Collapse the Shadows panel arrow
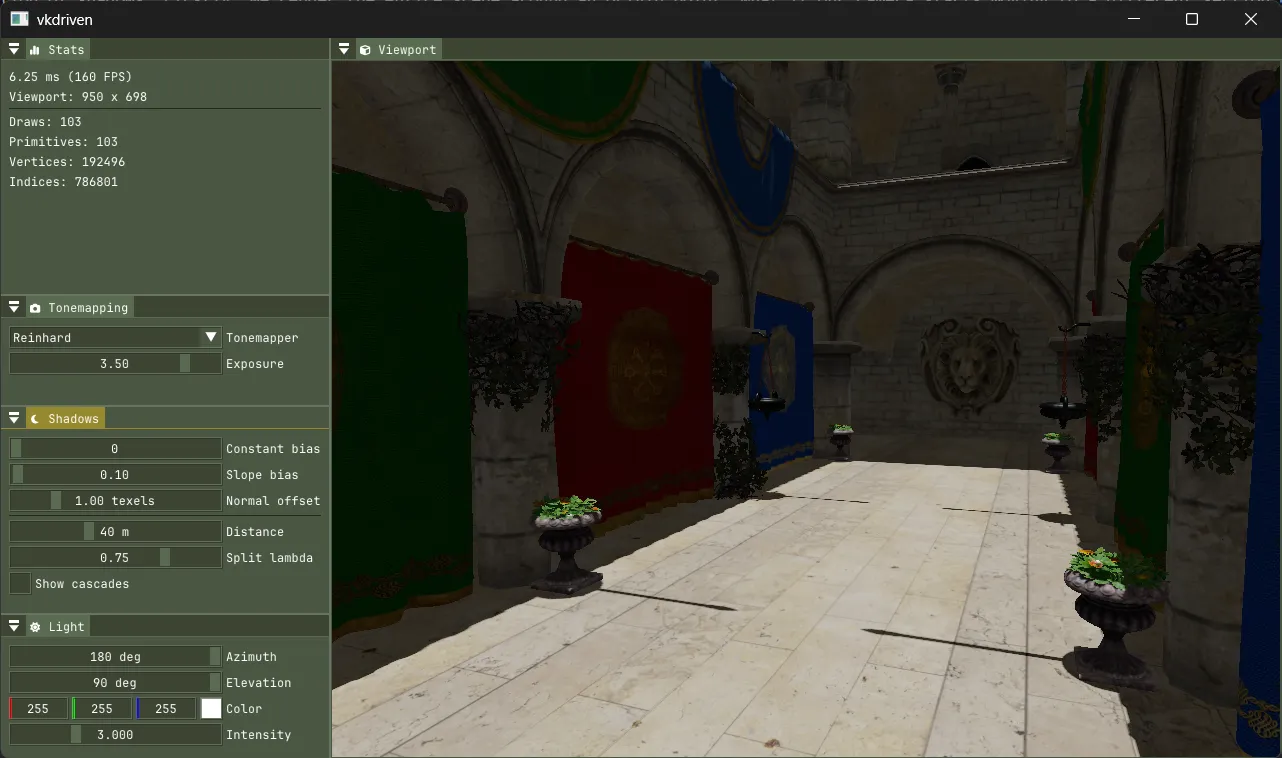This screenshot has width=1282, height=758. [x=14, y=418]
